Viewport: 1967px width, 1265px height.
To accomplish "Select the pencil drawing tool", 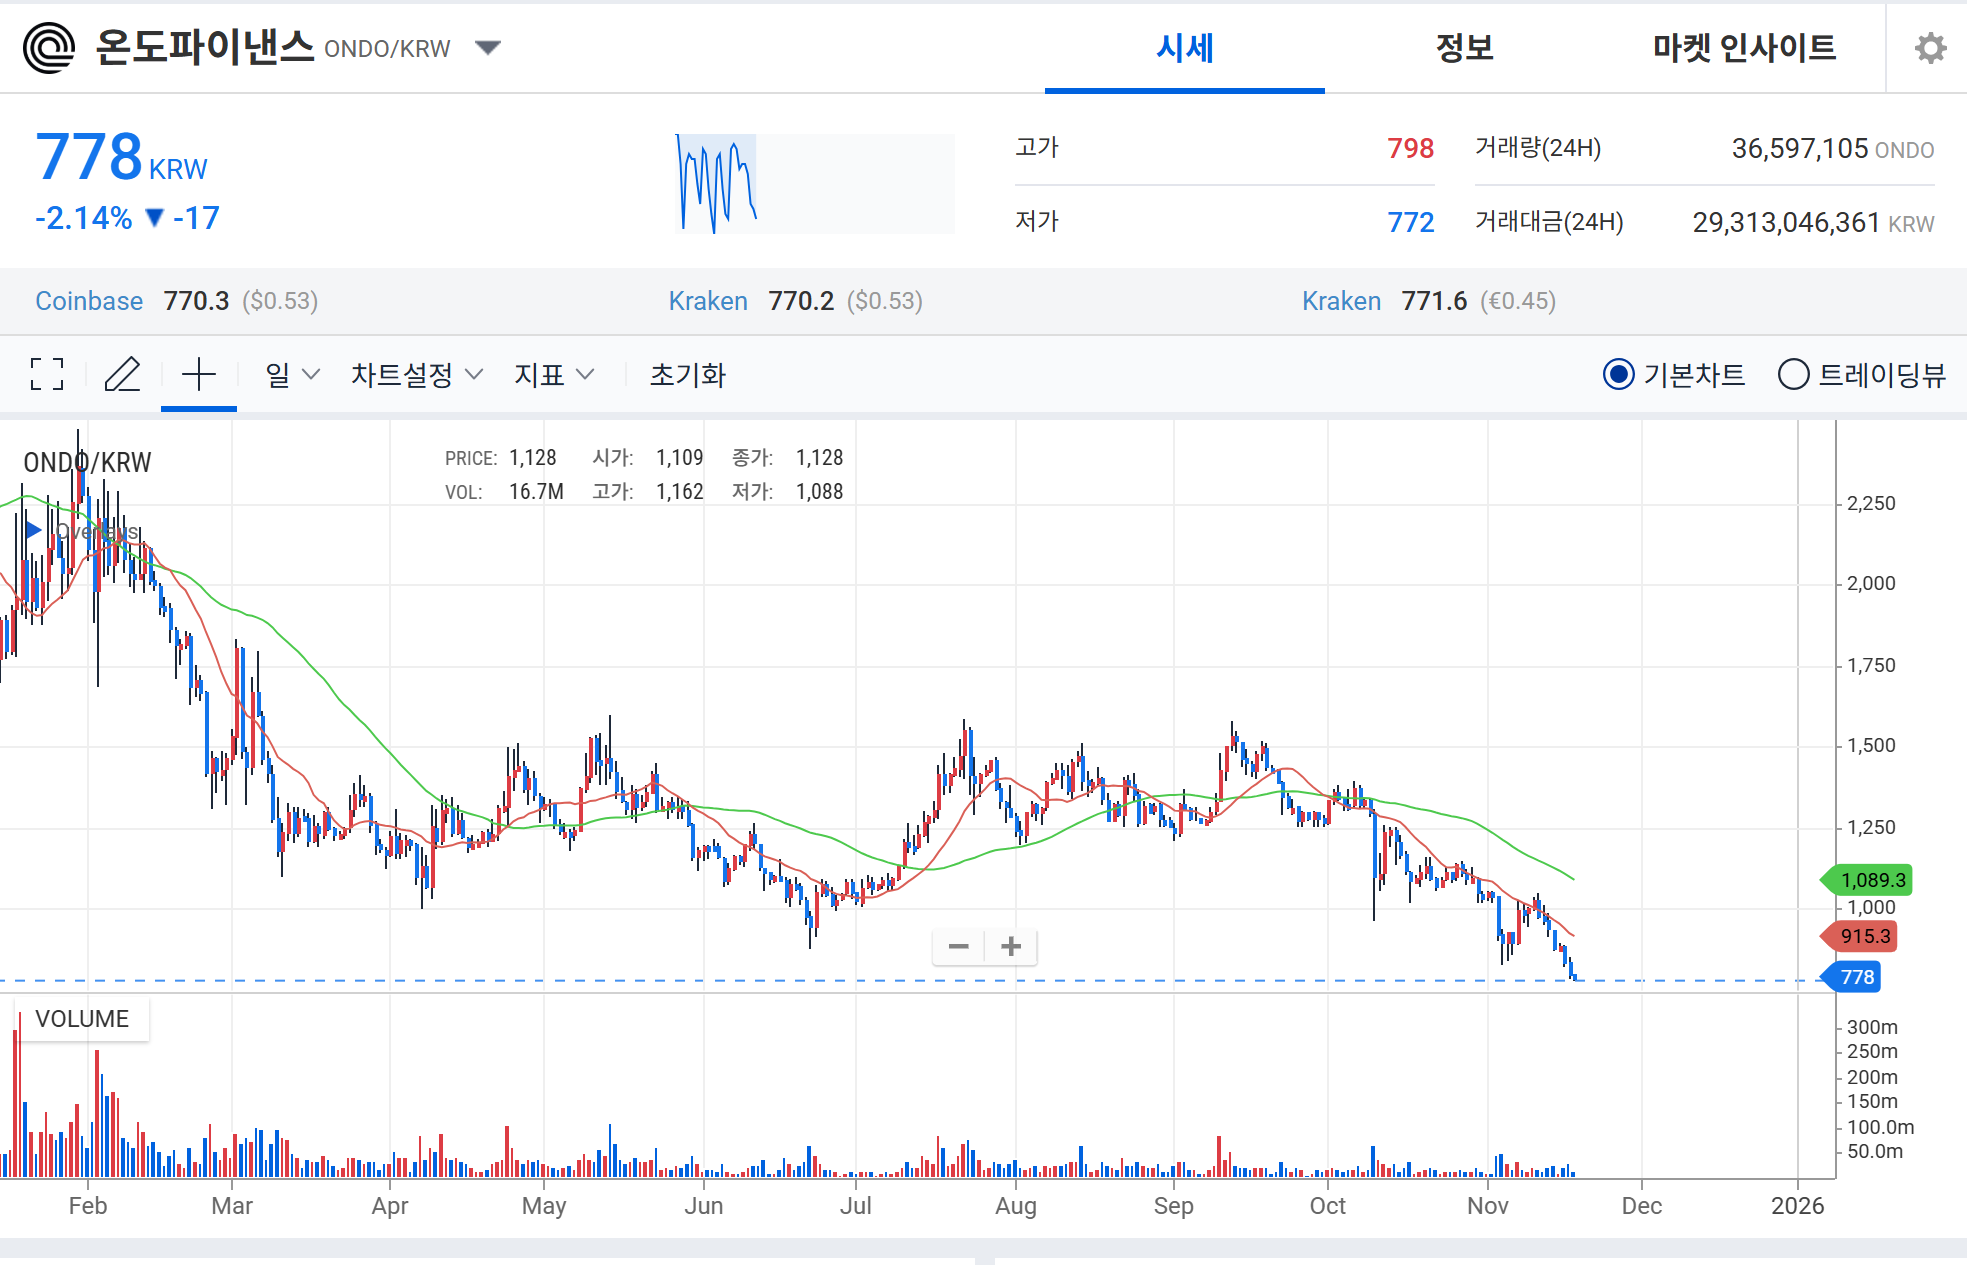I will (x=123, y=375).
